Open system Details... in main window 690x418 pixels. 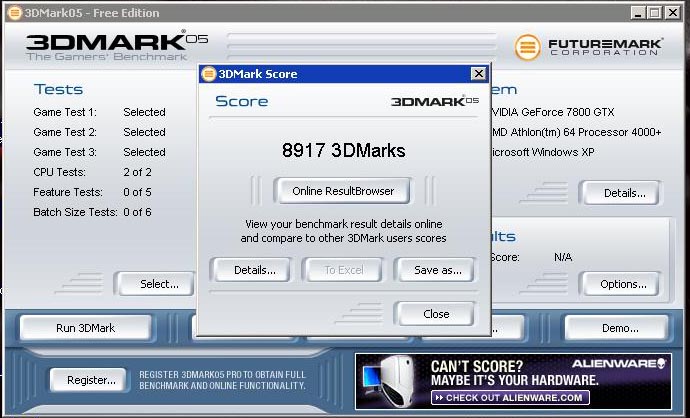(622, 193)
